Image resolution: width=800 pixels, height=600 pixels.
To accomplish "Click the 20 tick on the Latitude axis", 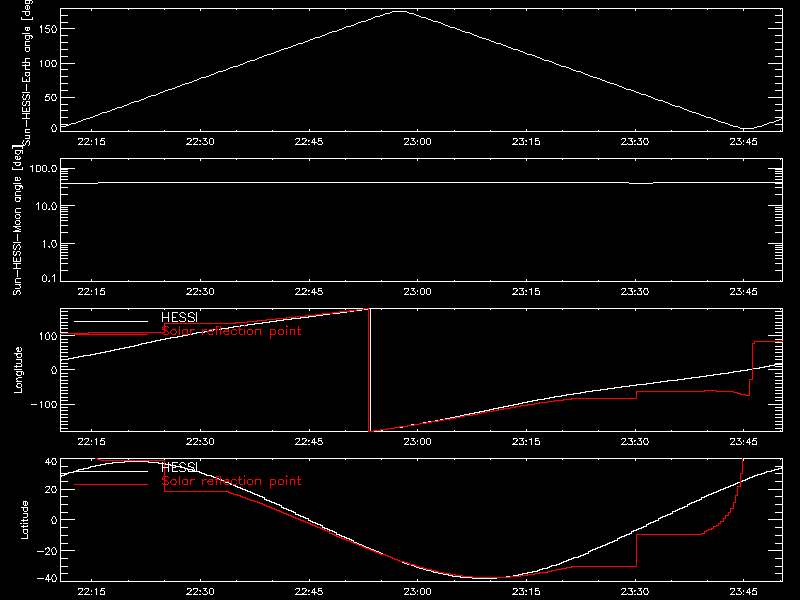I will point(51,490).
